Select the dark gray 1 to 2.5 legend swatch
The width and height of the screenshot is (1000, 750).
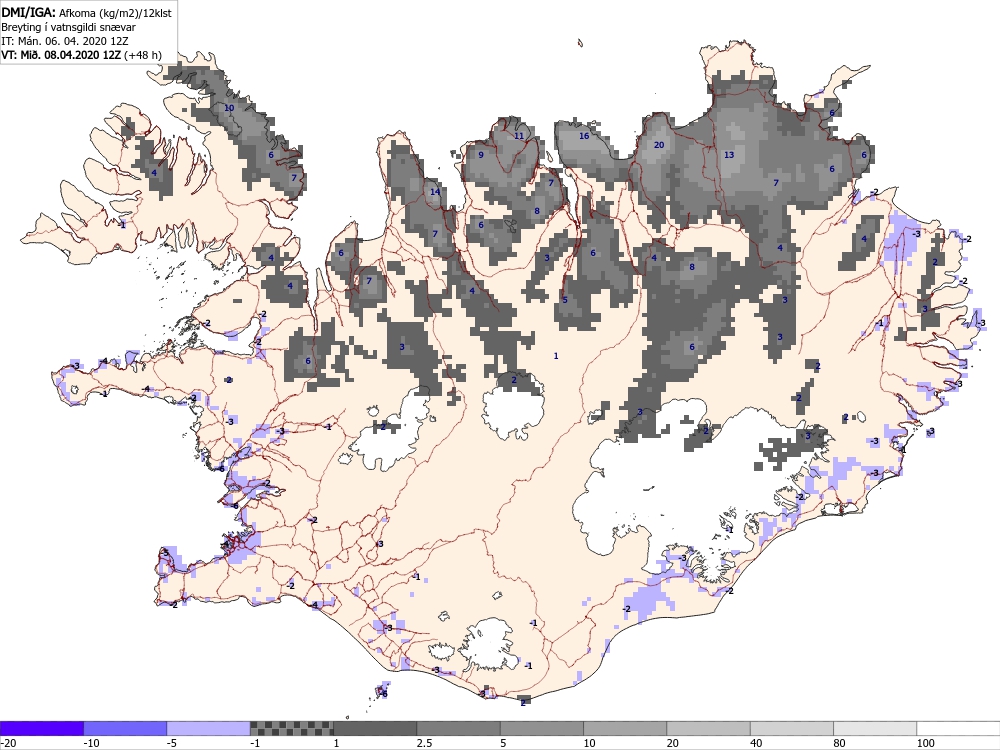[375, 728]
